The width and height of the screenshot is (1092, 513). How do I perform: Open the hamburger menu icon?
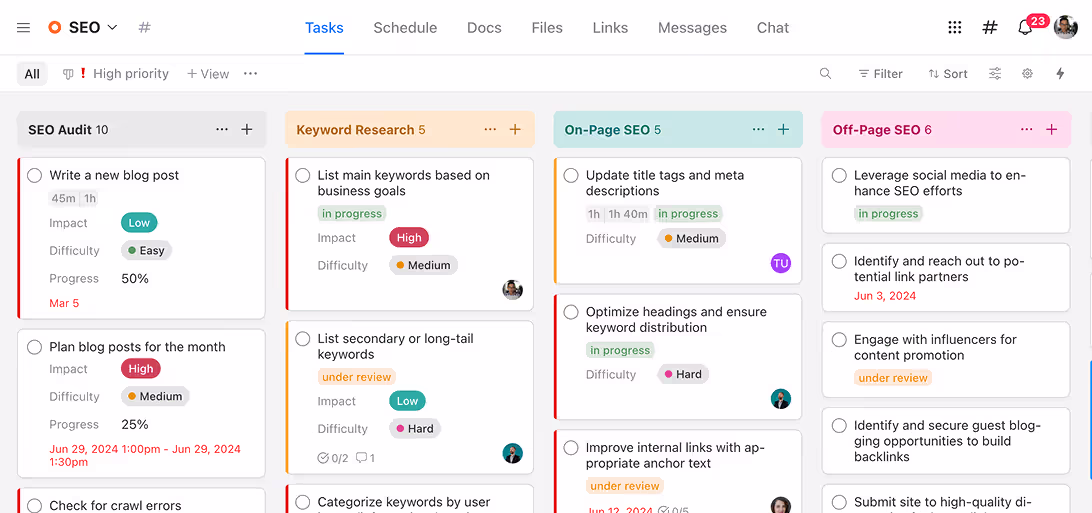coord(24,28)
